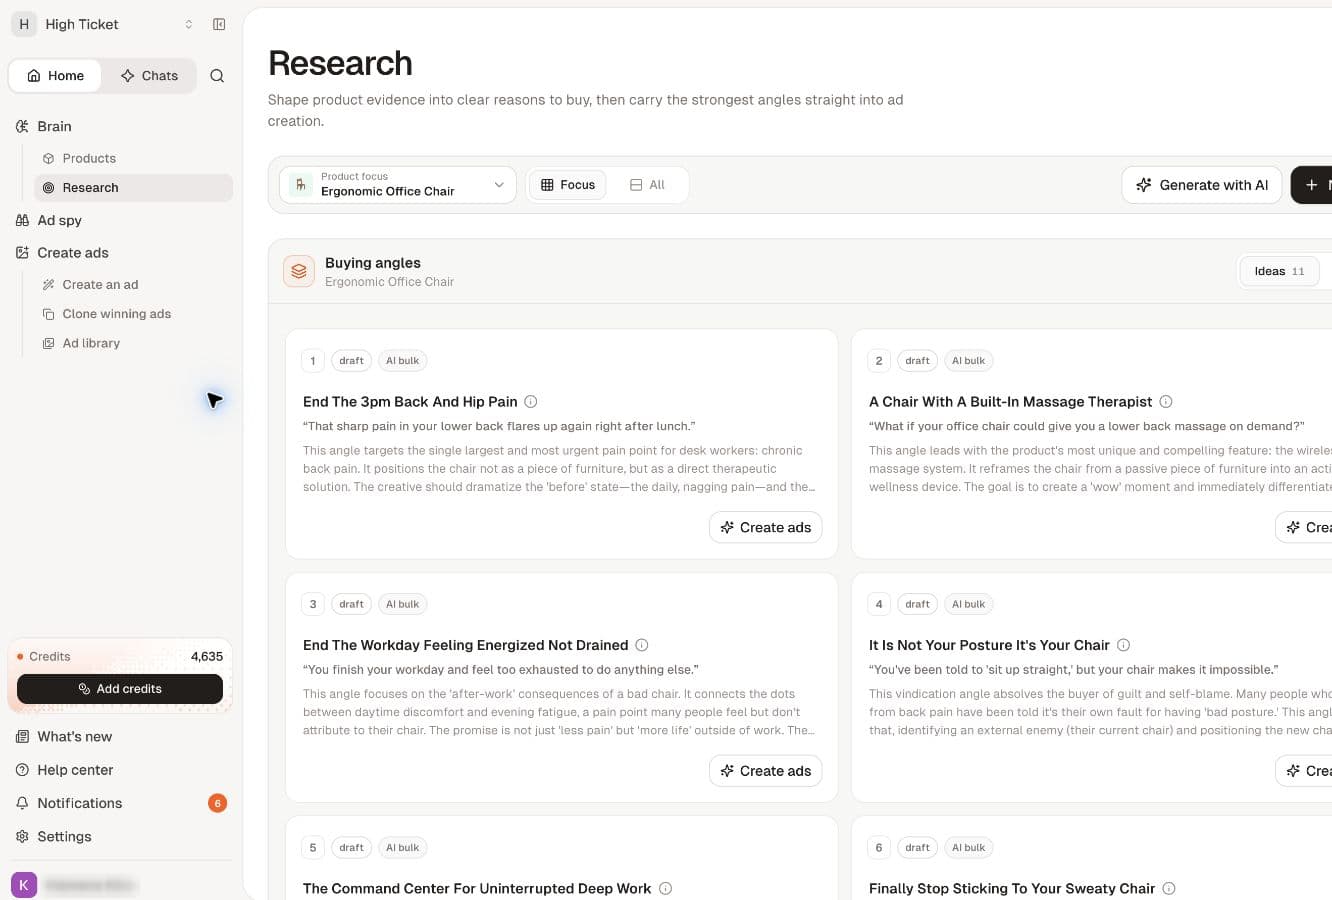
Task: Show info for Finally Stop Sticking angle
Action: coord(1169,888)
